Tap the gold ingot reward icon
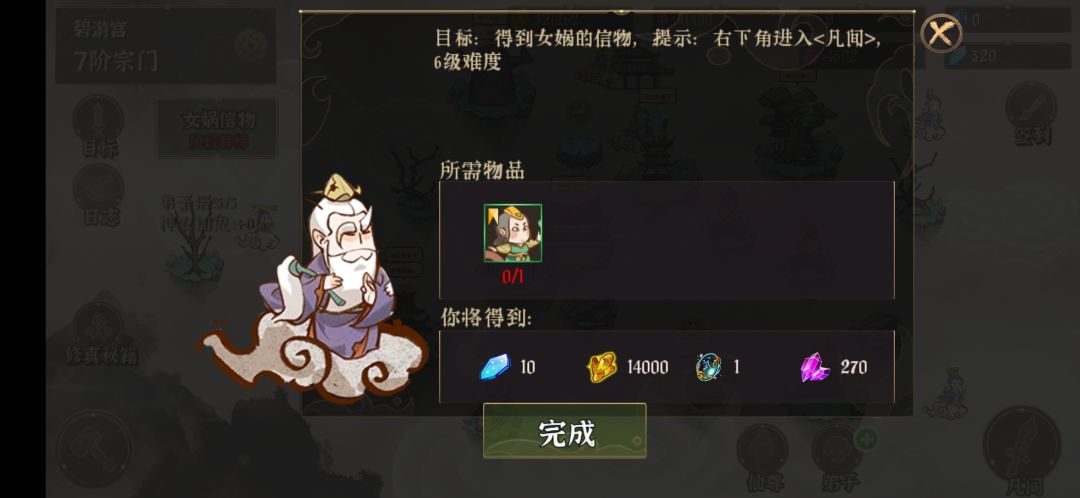 pos(601,368)
